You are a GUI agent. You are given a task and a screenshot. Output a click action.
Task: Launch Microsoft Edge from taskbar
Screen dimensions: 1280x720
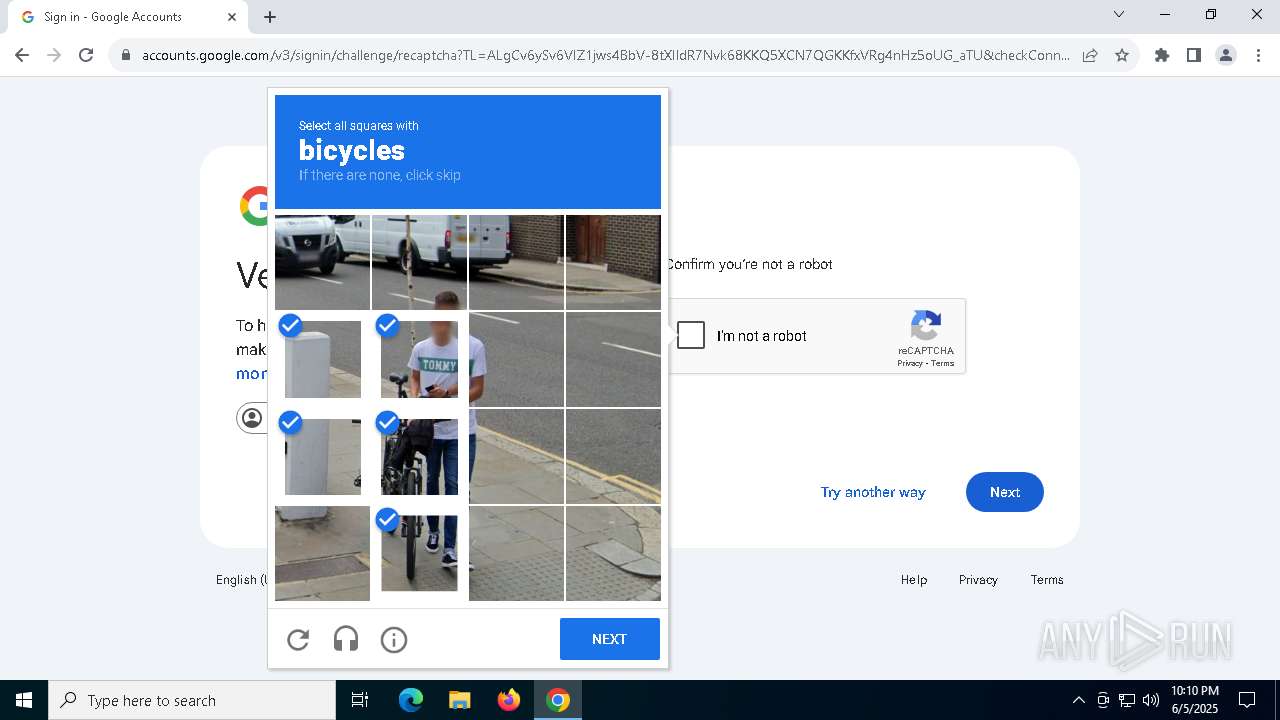click(x=411, y=700)
